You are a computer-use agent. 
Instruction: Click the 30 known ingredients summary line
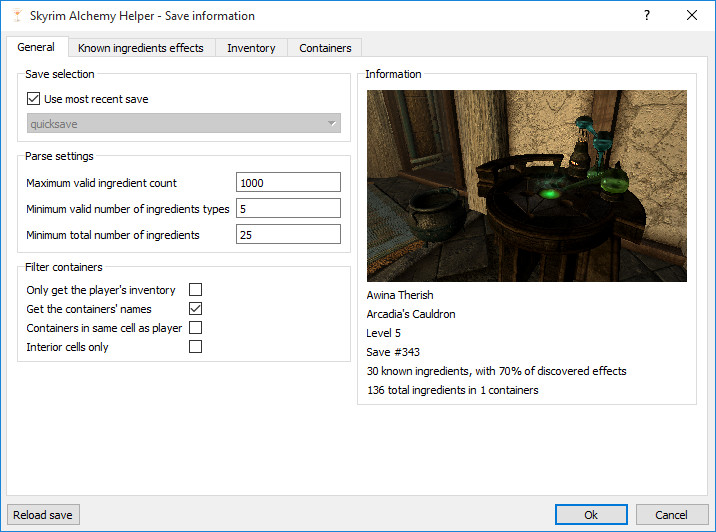[496, 371]
